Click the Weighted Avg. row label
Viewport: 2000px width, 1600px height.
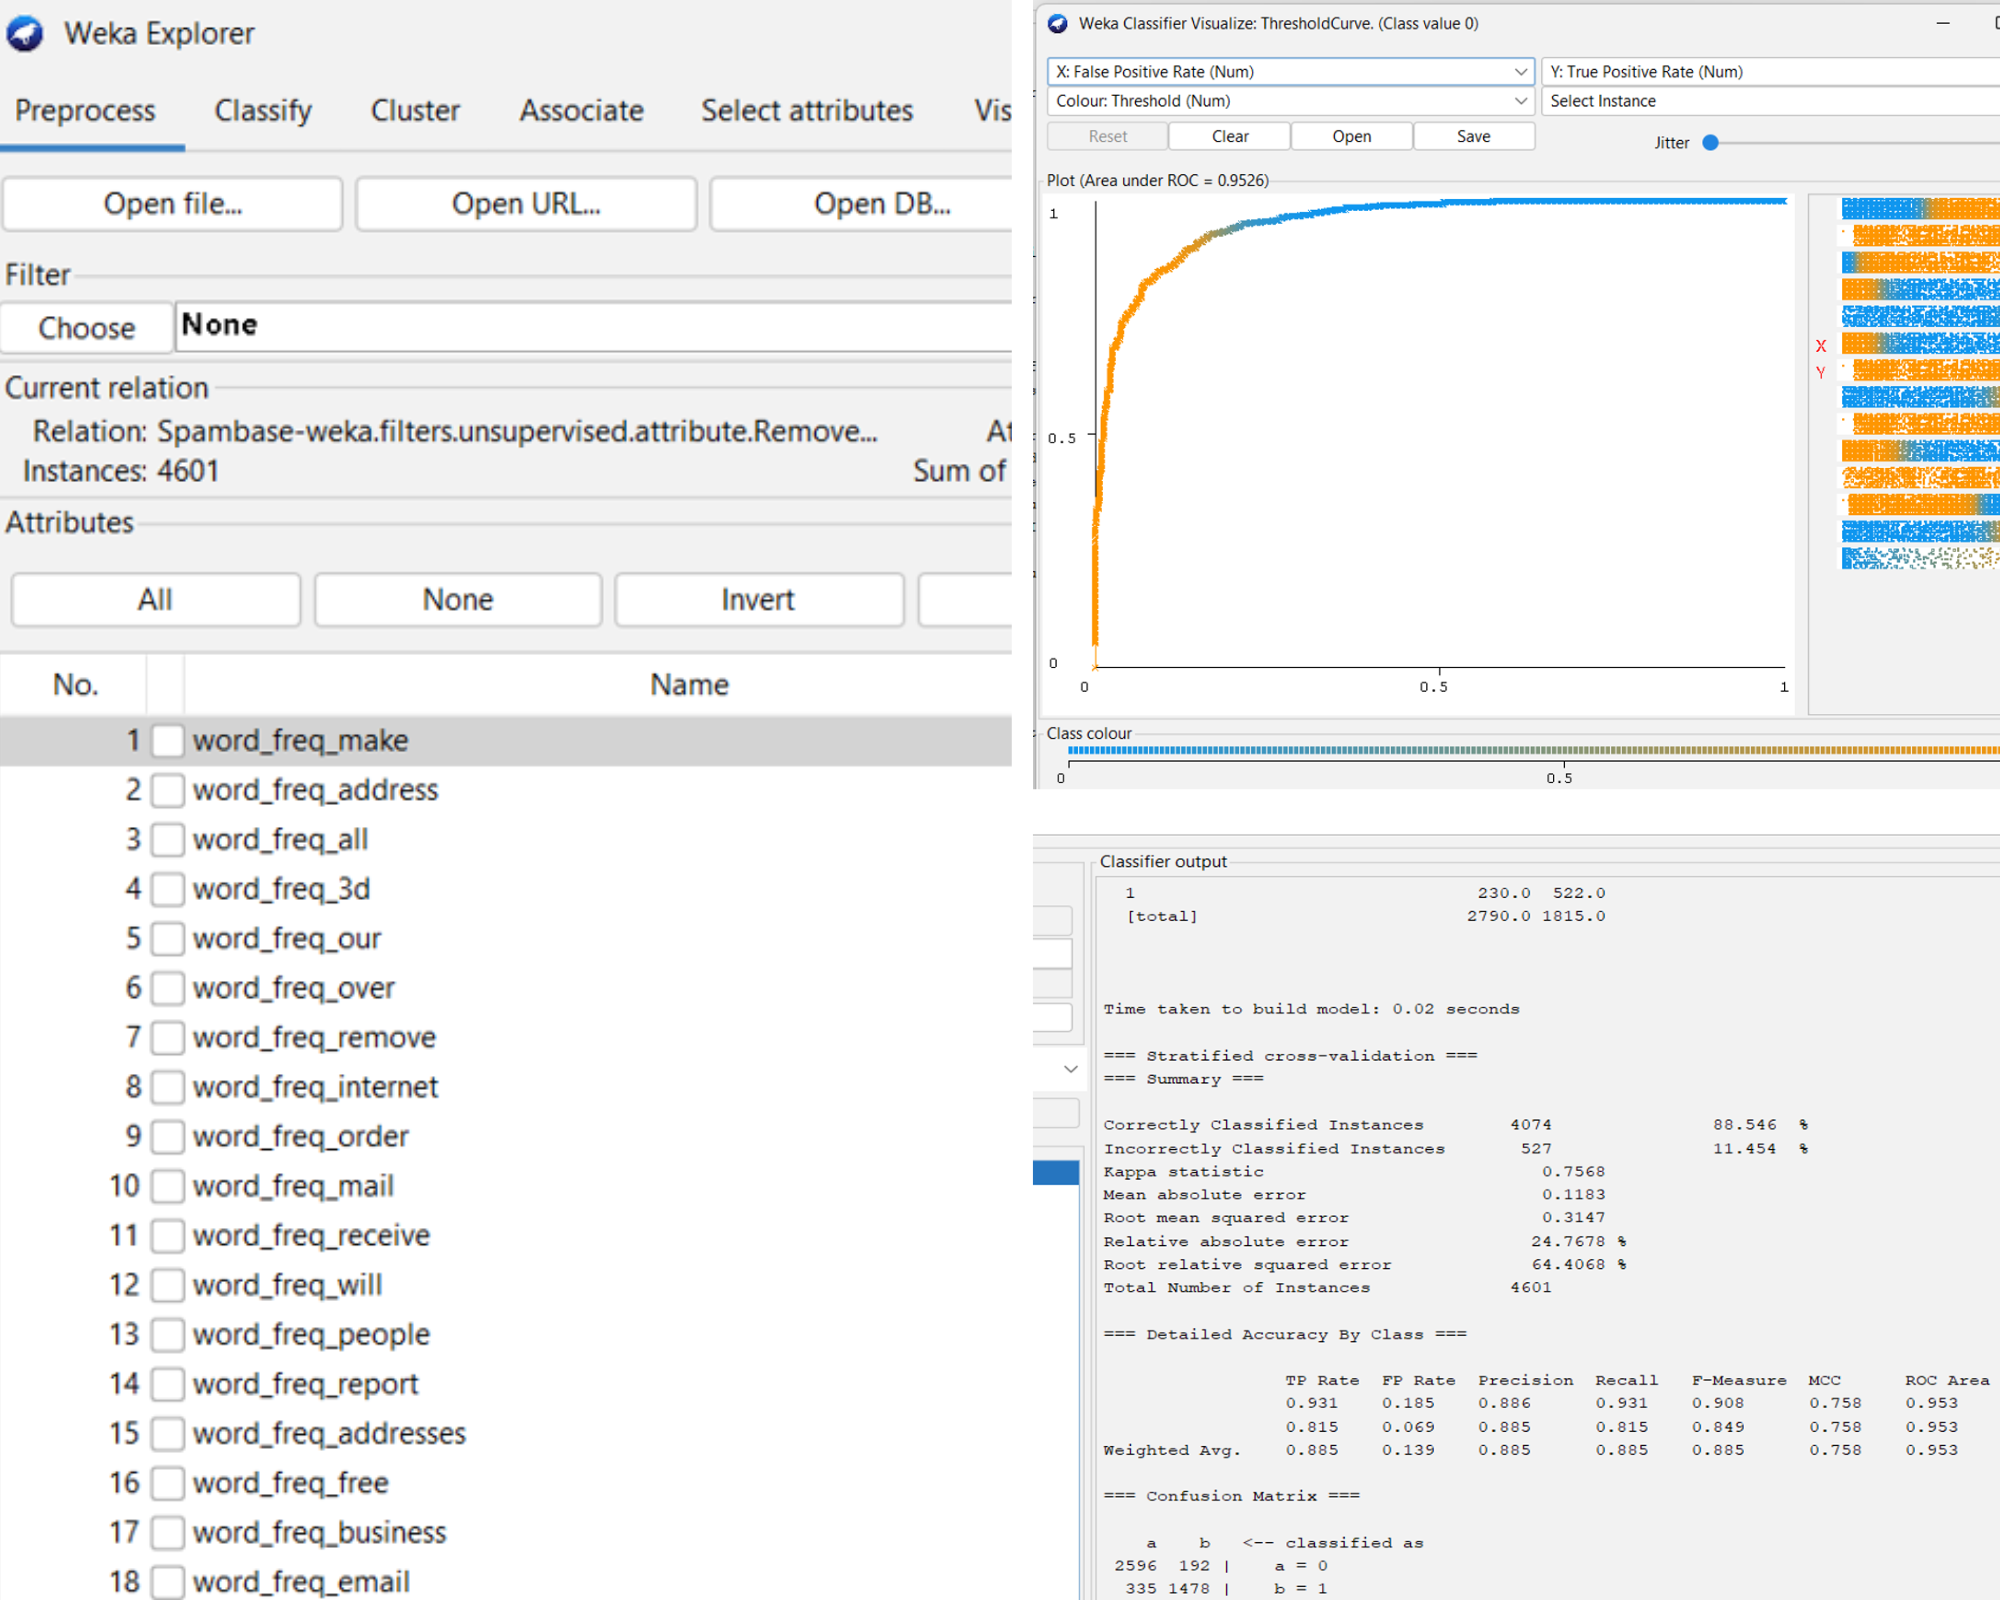1172,1451
